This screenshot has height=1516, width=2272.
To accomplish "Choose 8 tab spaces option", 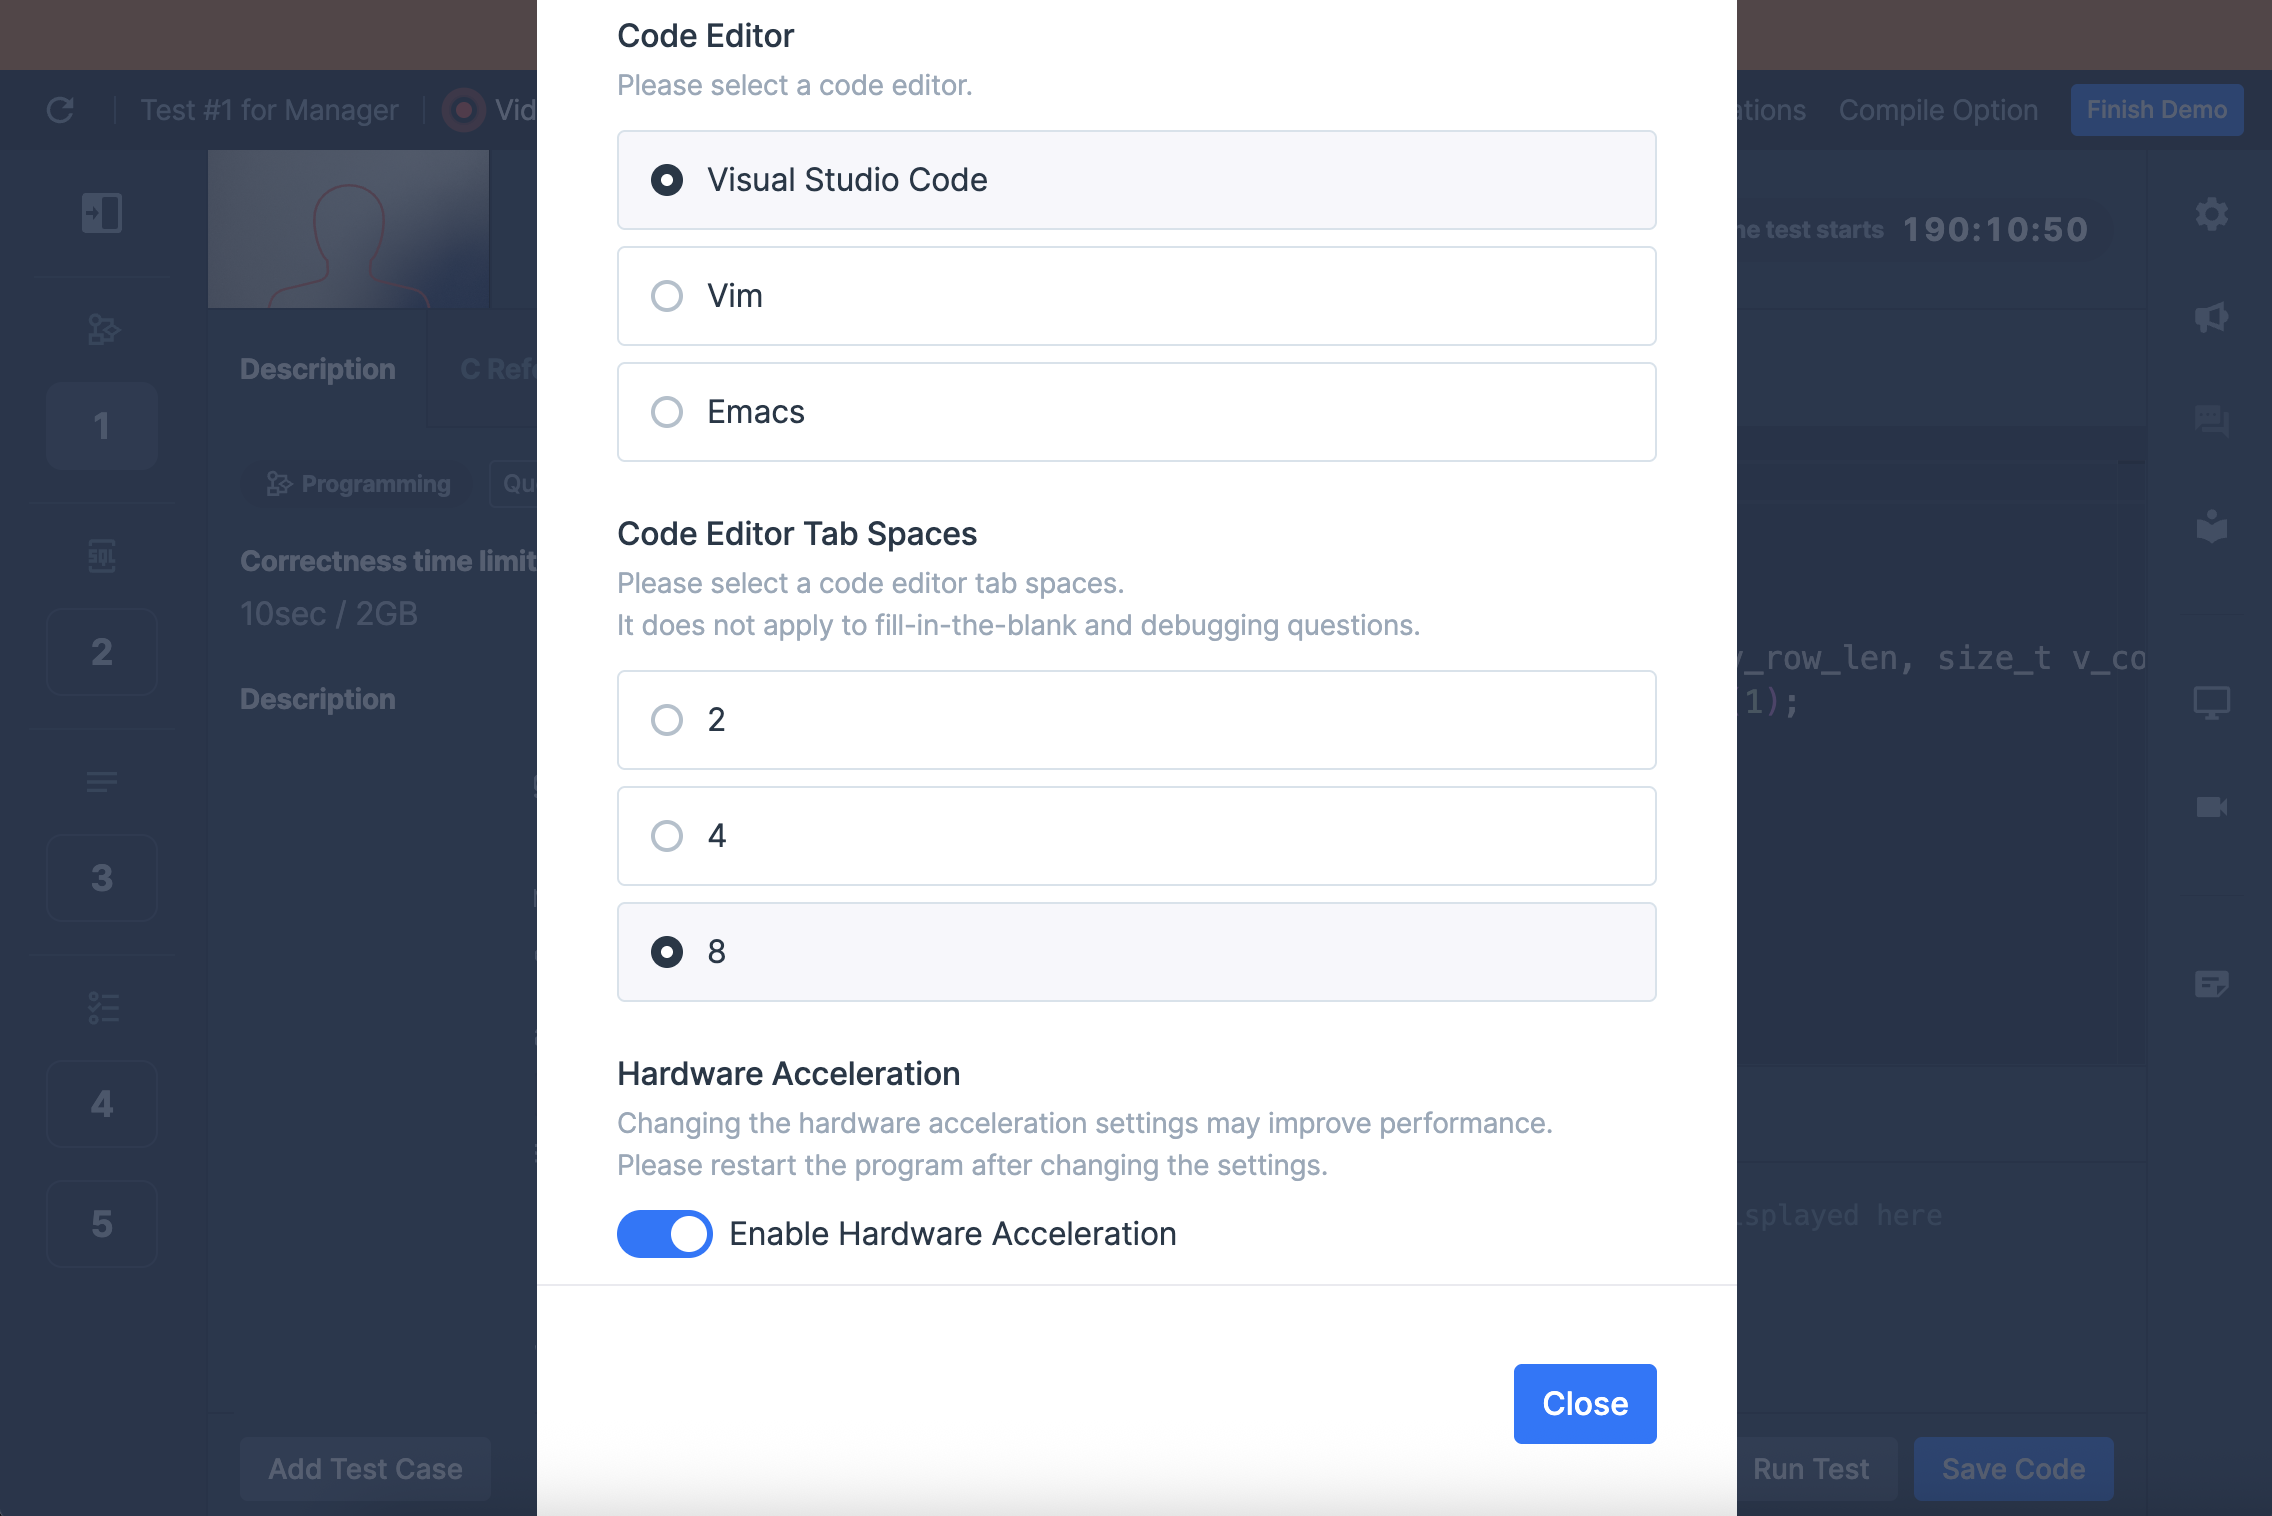I will 1136,952.
